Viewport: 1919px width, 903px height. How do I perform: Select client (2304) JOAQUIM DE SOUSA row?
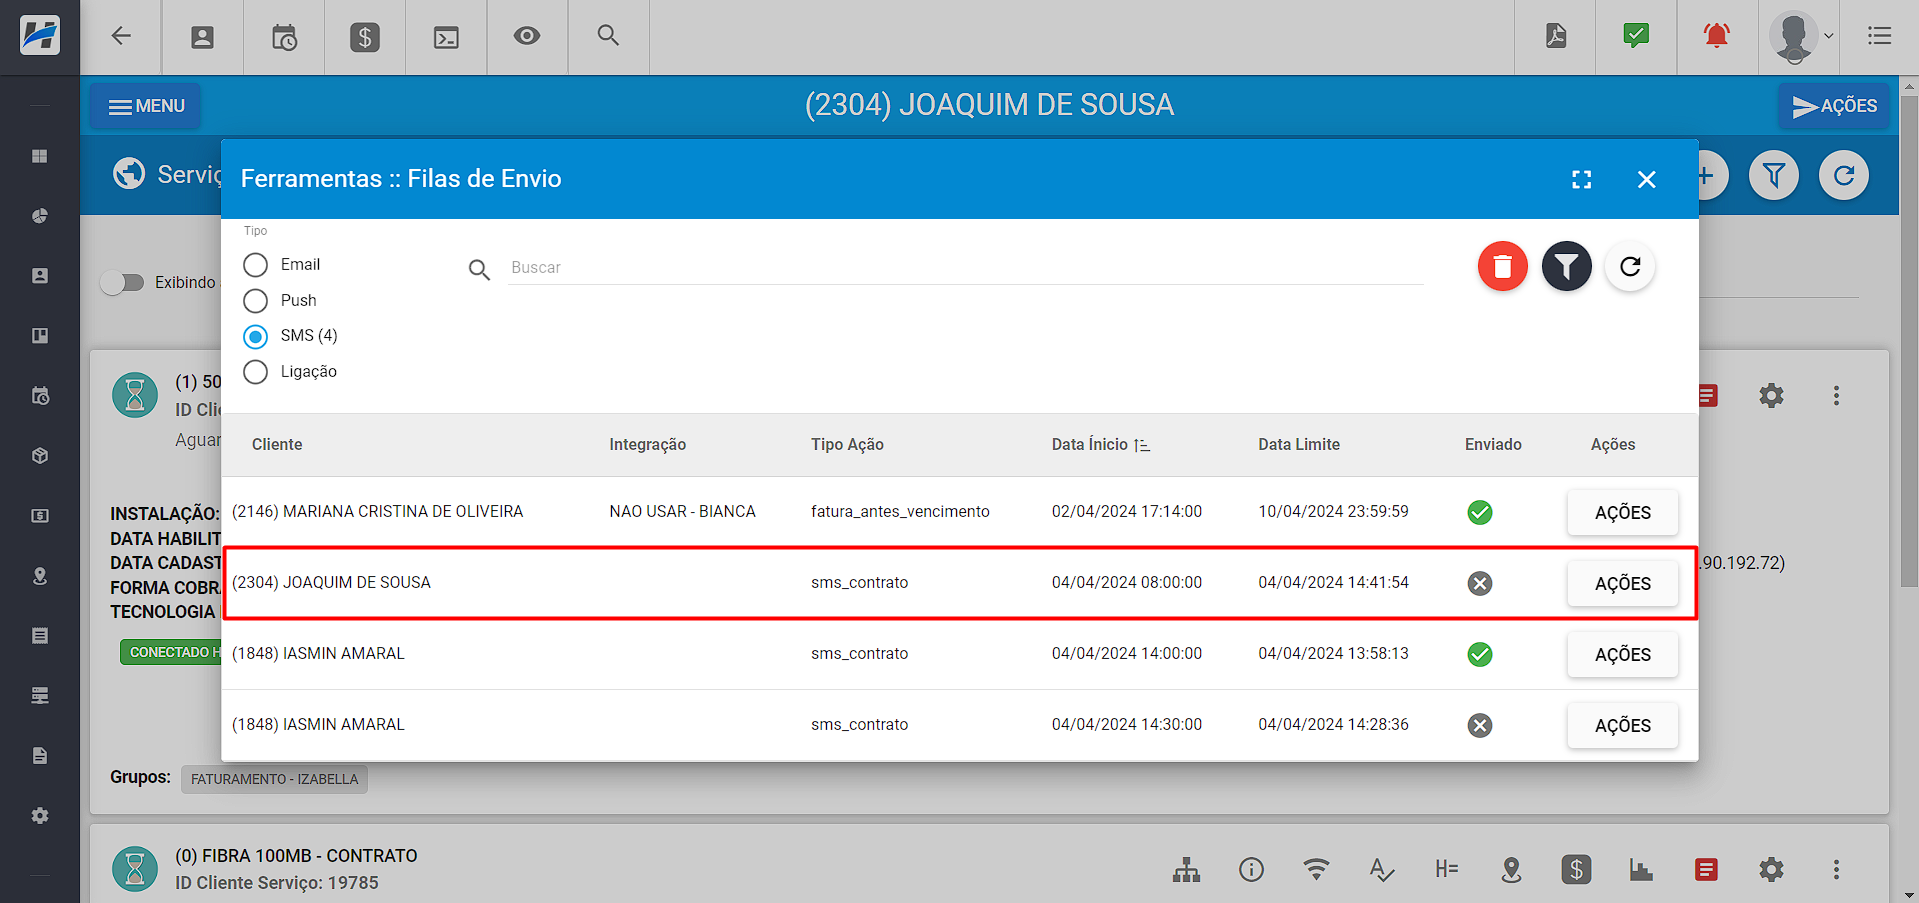[959, 584]
